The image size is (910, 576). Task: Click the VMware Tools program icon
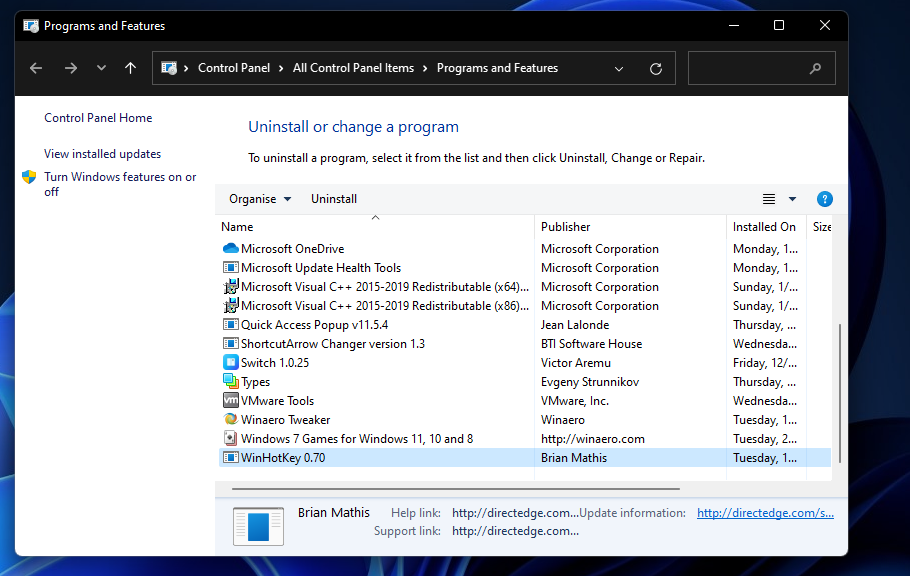(x=230, y=400)
